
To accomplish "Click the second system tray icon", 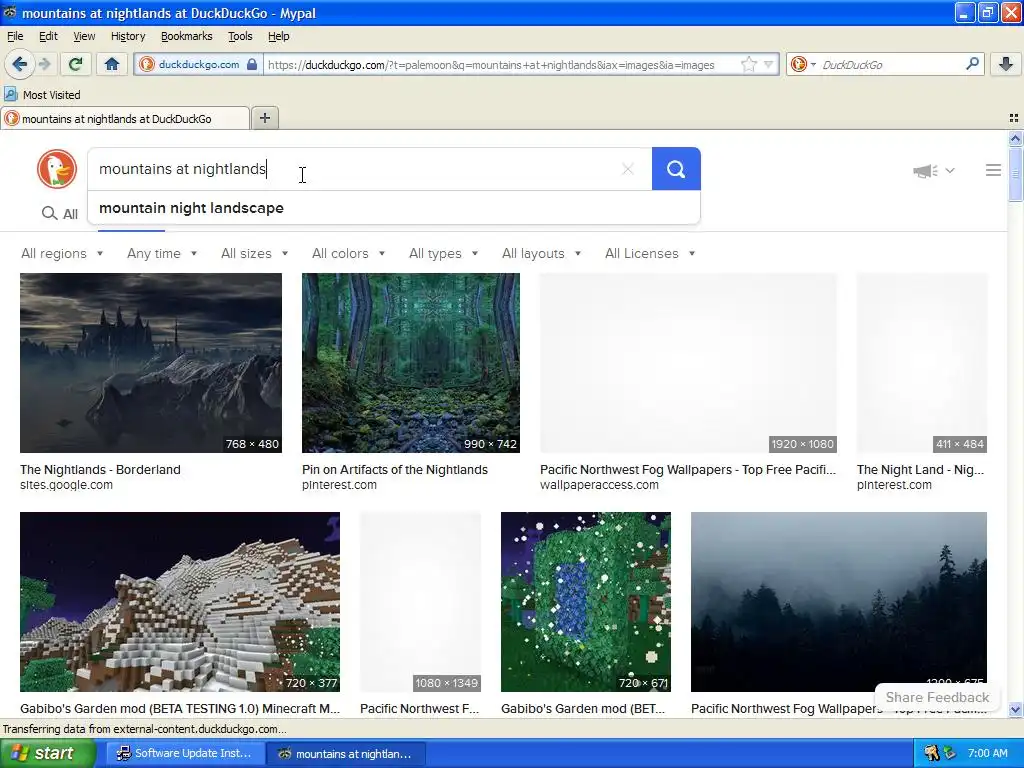I will tap(950, 753).
